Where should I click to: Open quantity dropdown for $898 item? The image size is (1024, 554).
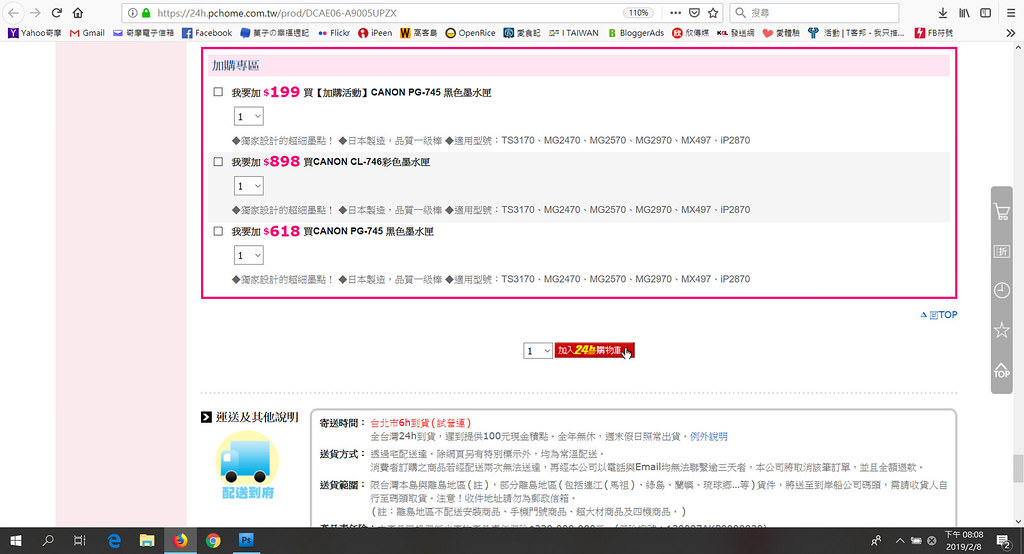(249, 186)
